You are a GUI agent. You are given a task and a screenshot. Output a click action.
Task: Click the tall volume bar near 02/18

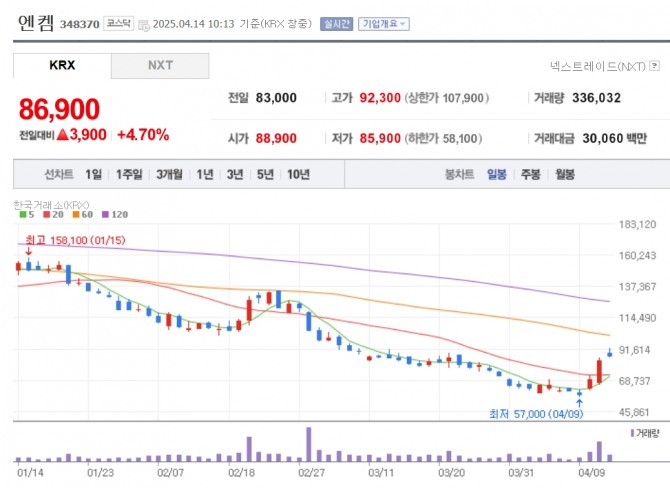pos(250,449)
